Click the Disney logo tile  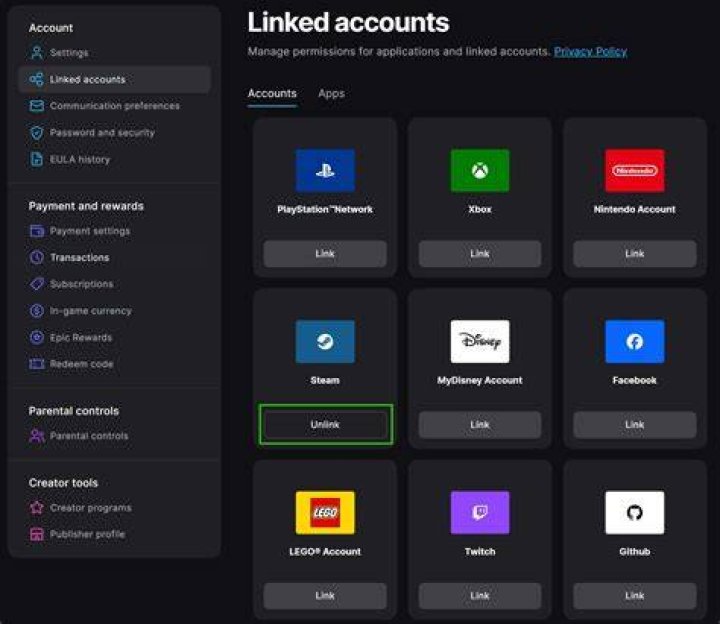click(480, 342)
